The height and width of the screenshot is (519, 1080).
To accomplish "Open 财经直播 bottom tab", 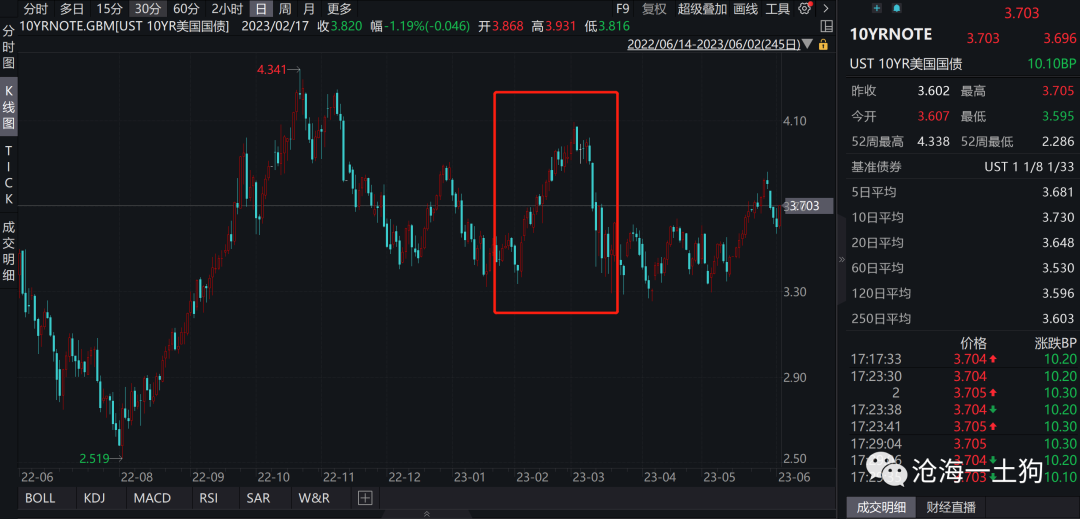I will tap(951, 507).
